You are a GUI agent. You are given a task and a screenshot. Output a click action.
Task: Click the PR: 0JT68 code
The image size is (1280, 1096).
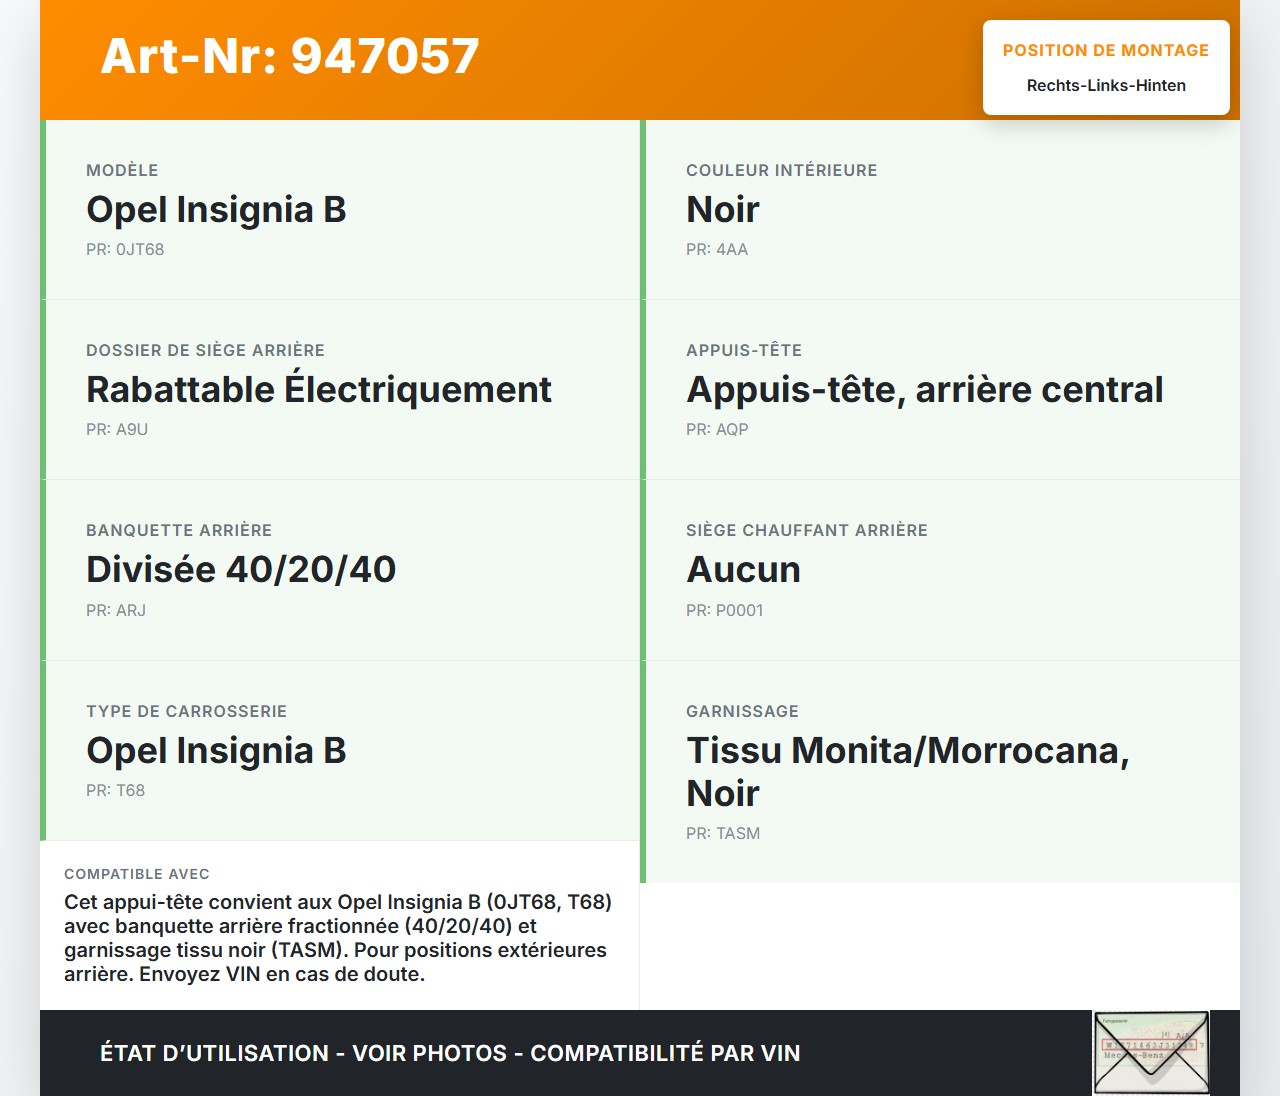click(125, 250)
